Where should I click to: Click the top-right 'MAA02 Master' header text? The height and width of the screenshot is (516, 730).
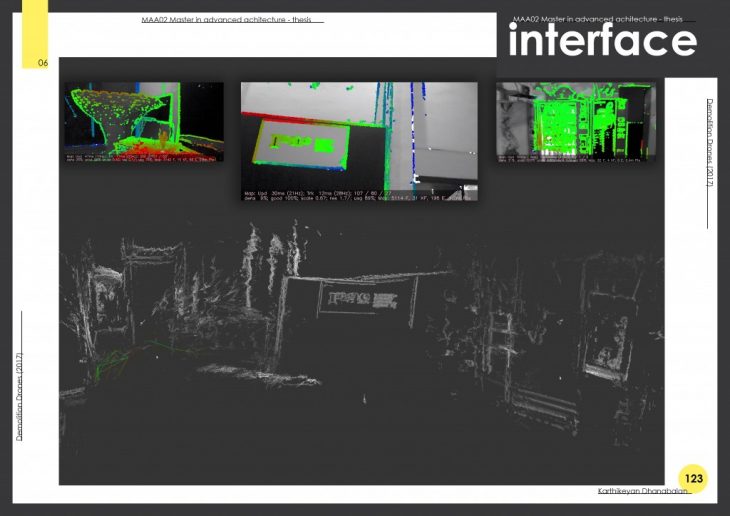click(596, 19)
